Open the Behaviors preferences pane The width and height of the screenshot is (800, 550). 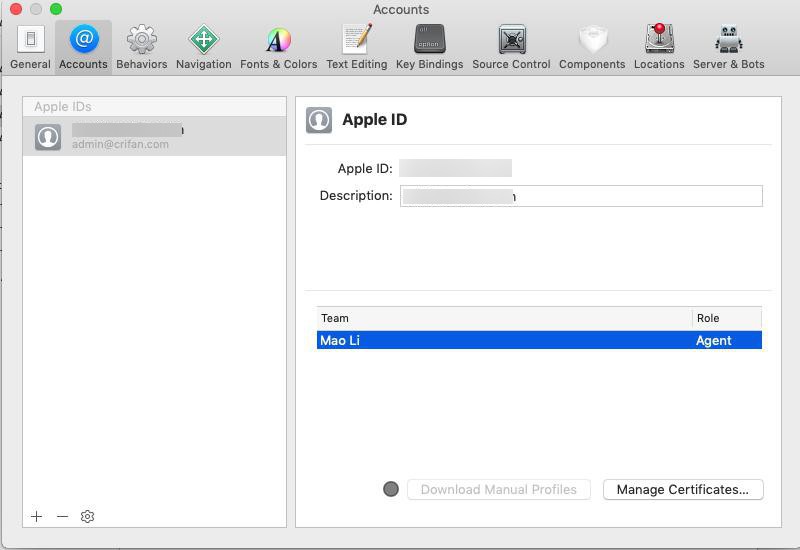point(141,47)
